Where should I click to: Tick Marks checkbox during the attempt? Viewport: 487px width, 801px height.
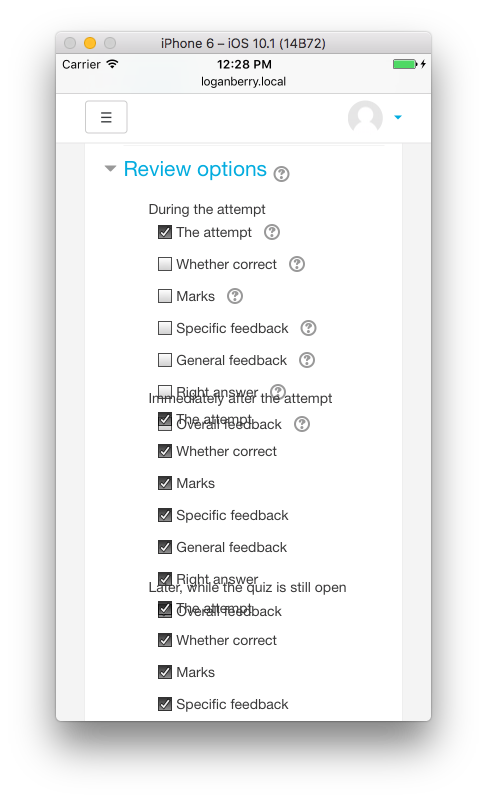[165, 296]
